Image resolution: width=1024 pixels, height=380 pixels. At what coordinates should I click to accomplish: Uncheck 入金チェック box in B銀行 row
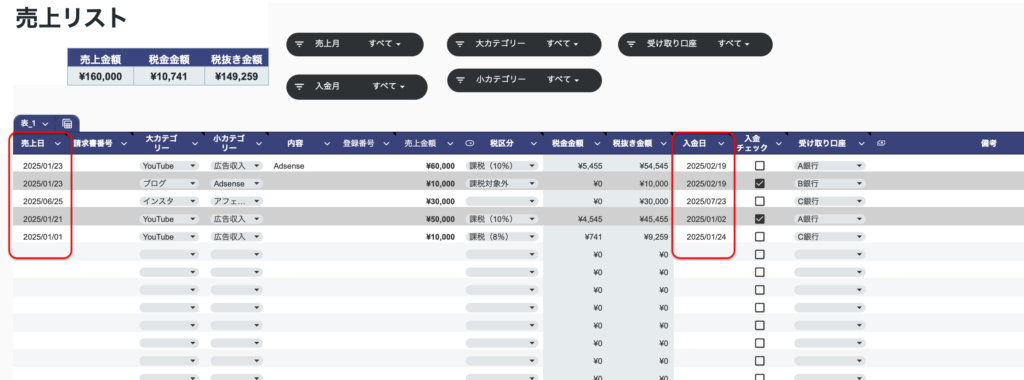coord(760,183)
